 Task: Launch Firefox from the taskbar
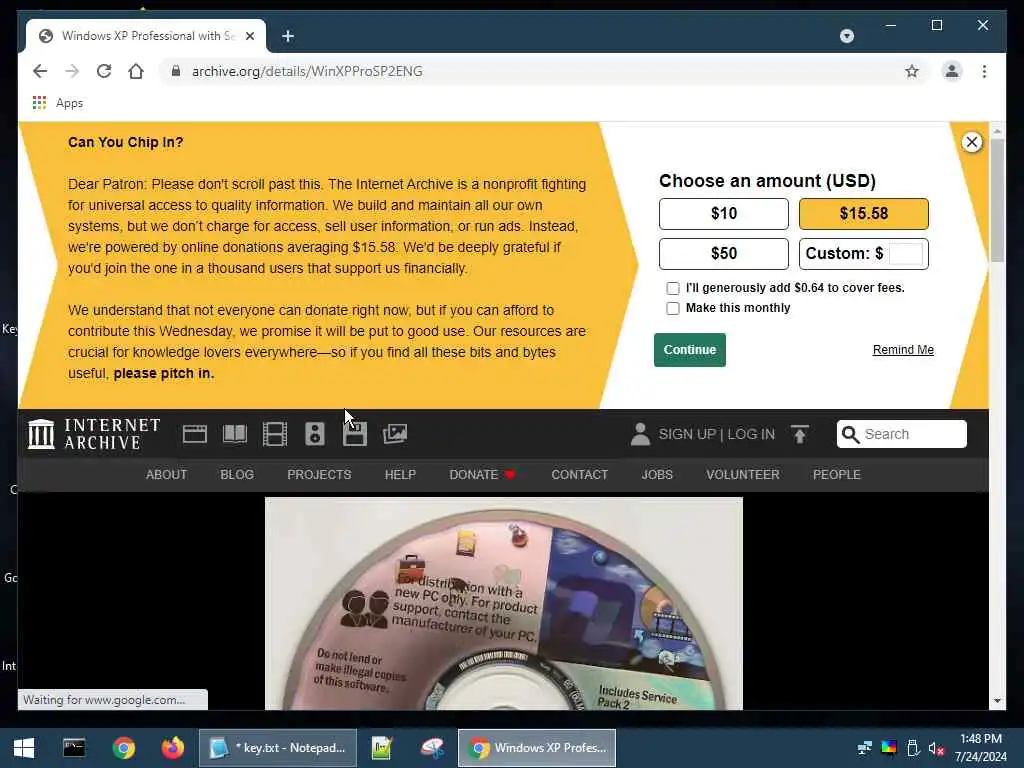coord(173,748)
